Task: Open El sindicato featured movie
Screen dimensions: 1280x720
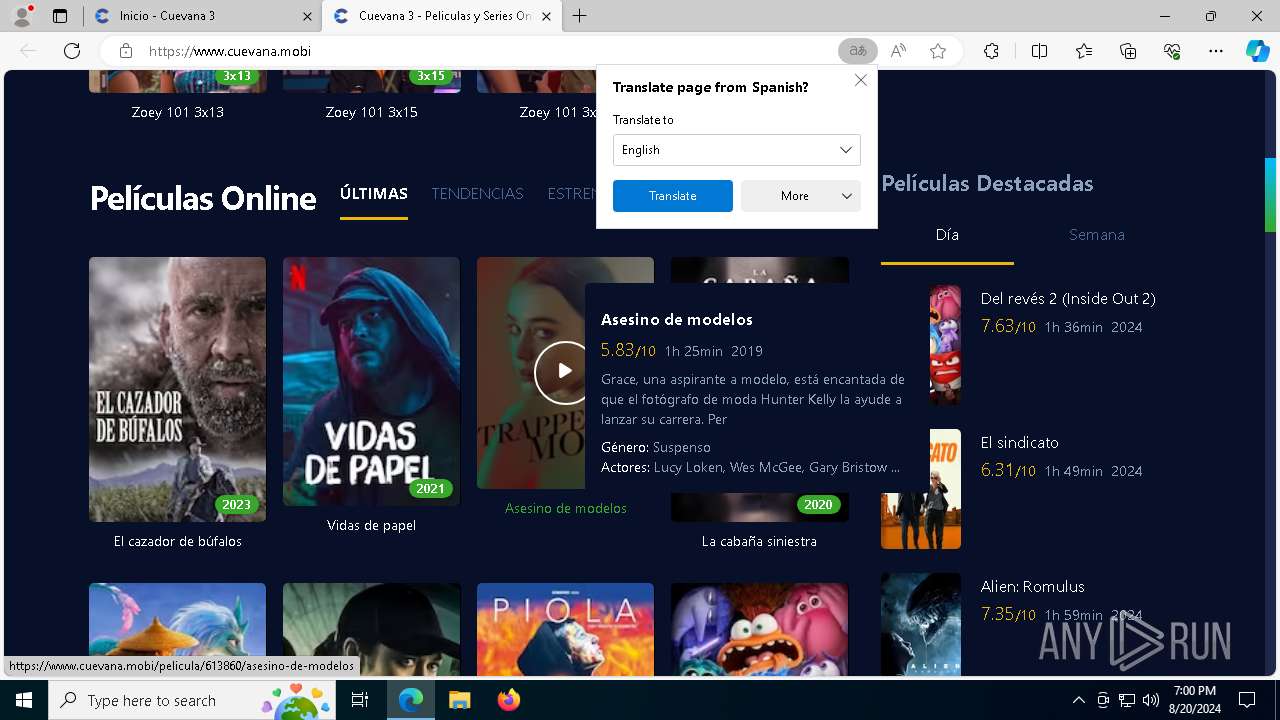Action: [1019, 442]
